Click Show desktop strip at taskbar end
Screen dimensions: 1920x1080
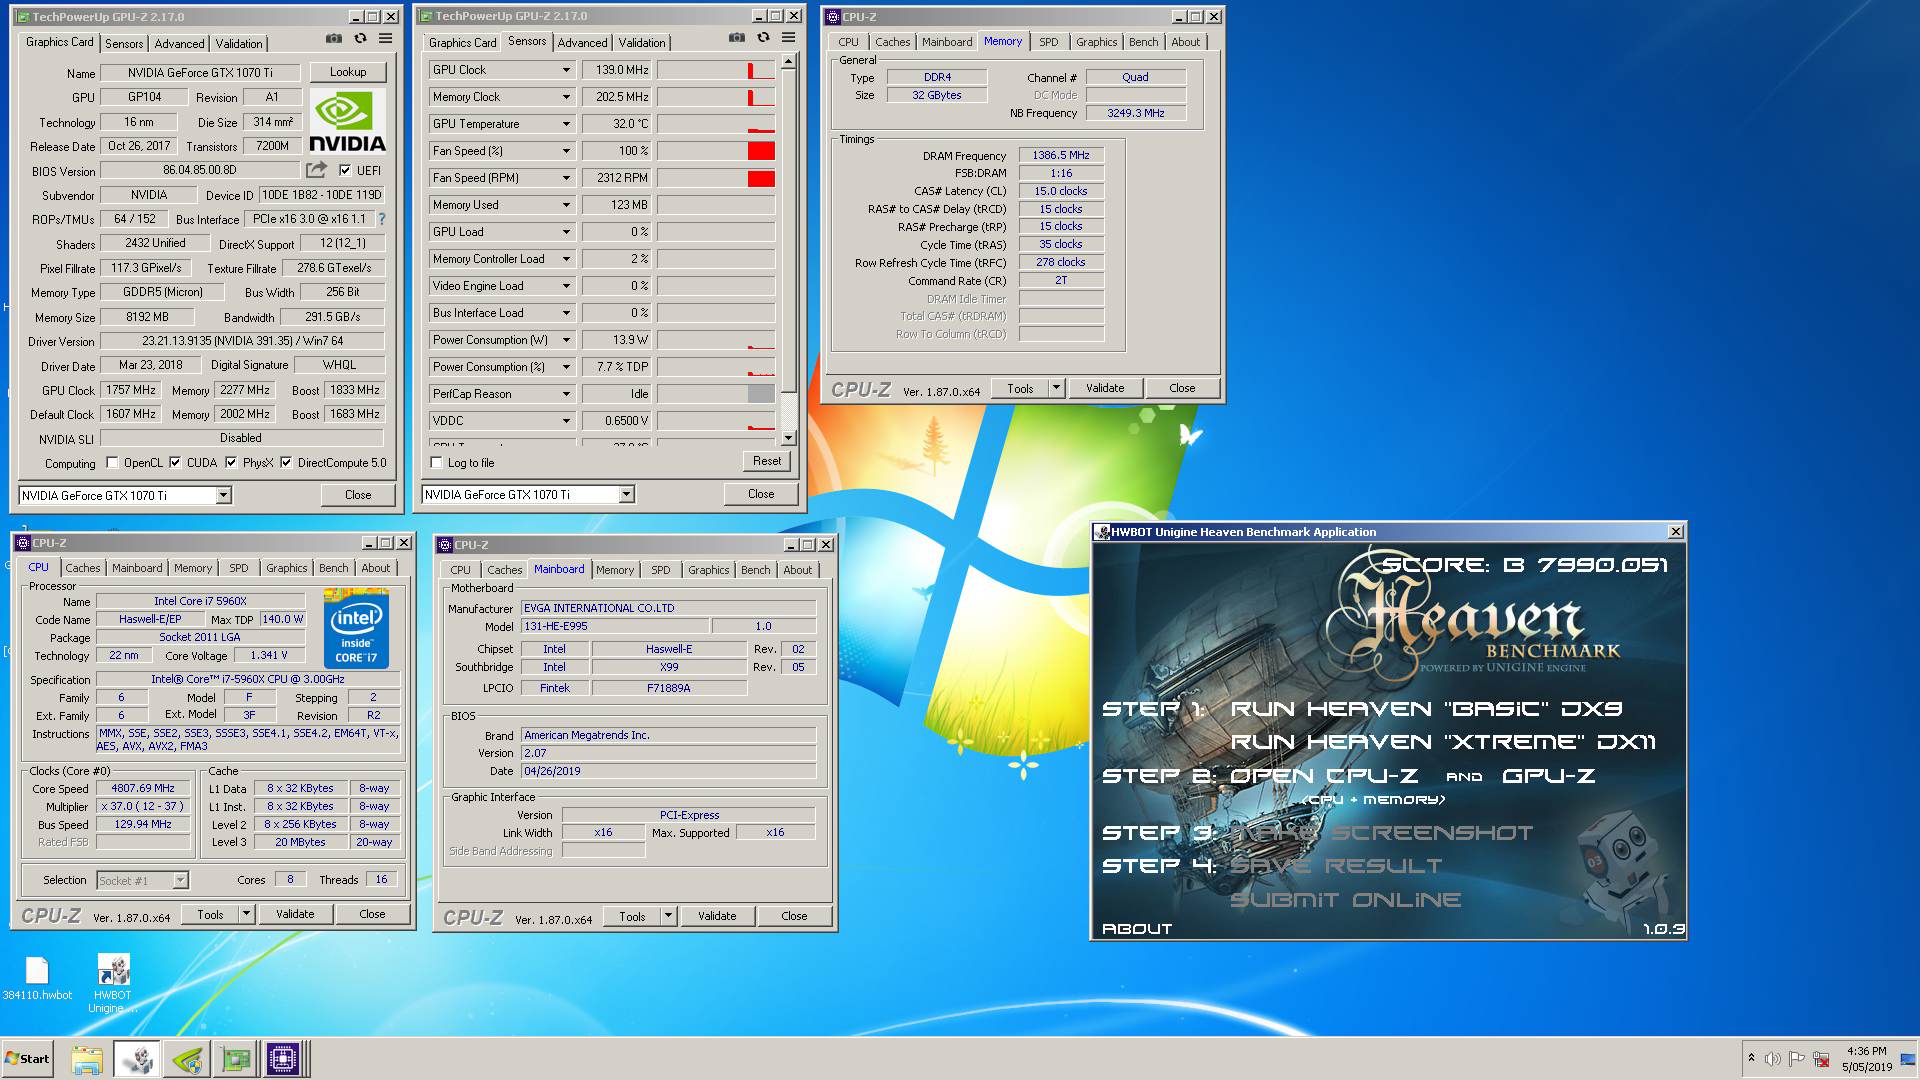tap(1908, 1059)
